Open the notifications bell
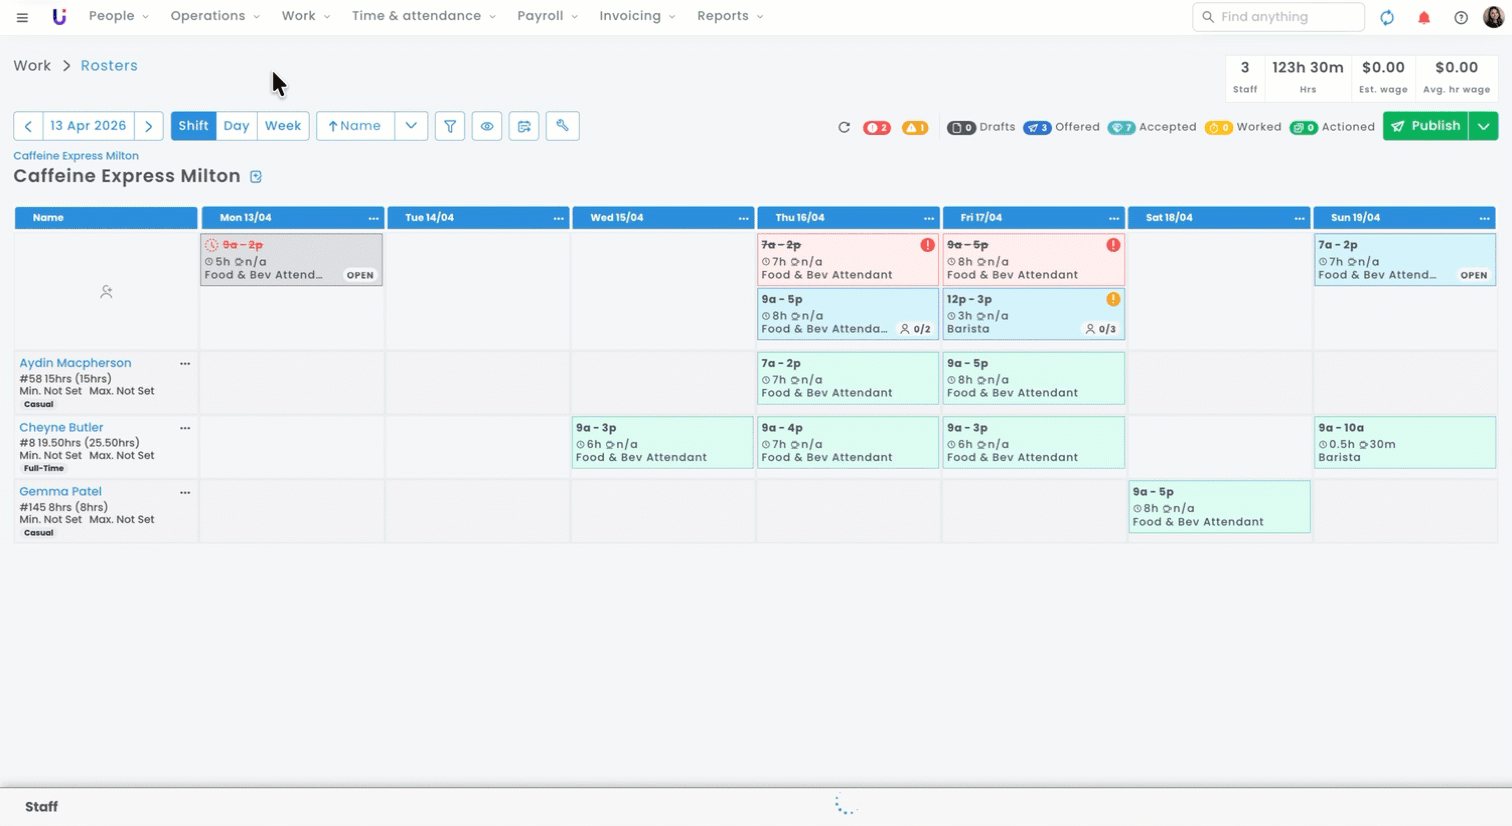 coord(1424,17)
